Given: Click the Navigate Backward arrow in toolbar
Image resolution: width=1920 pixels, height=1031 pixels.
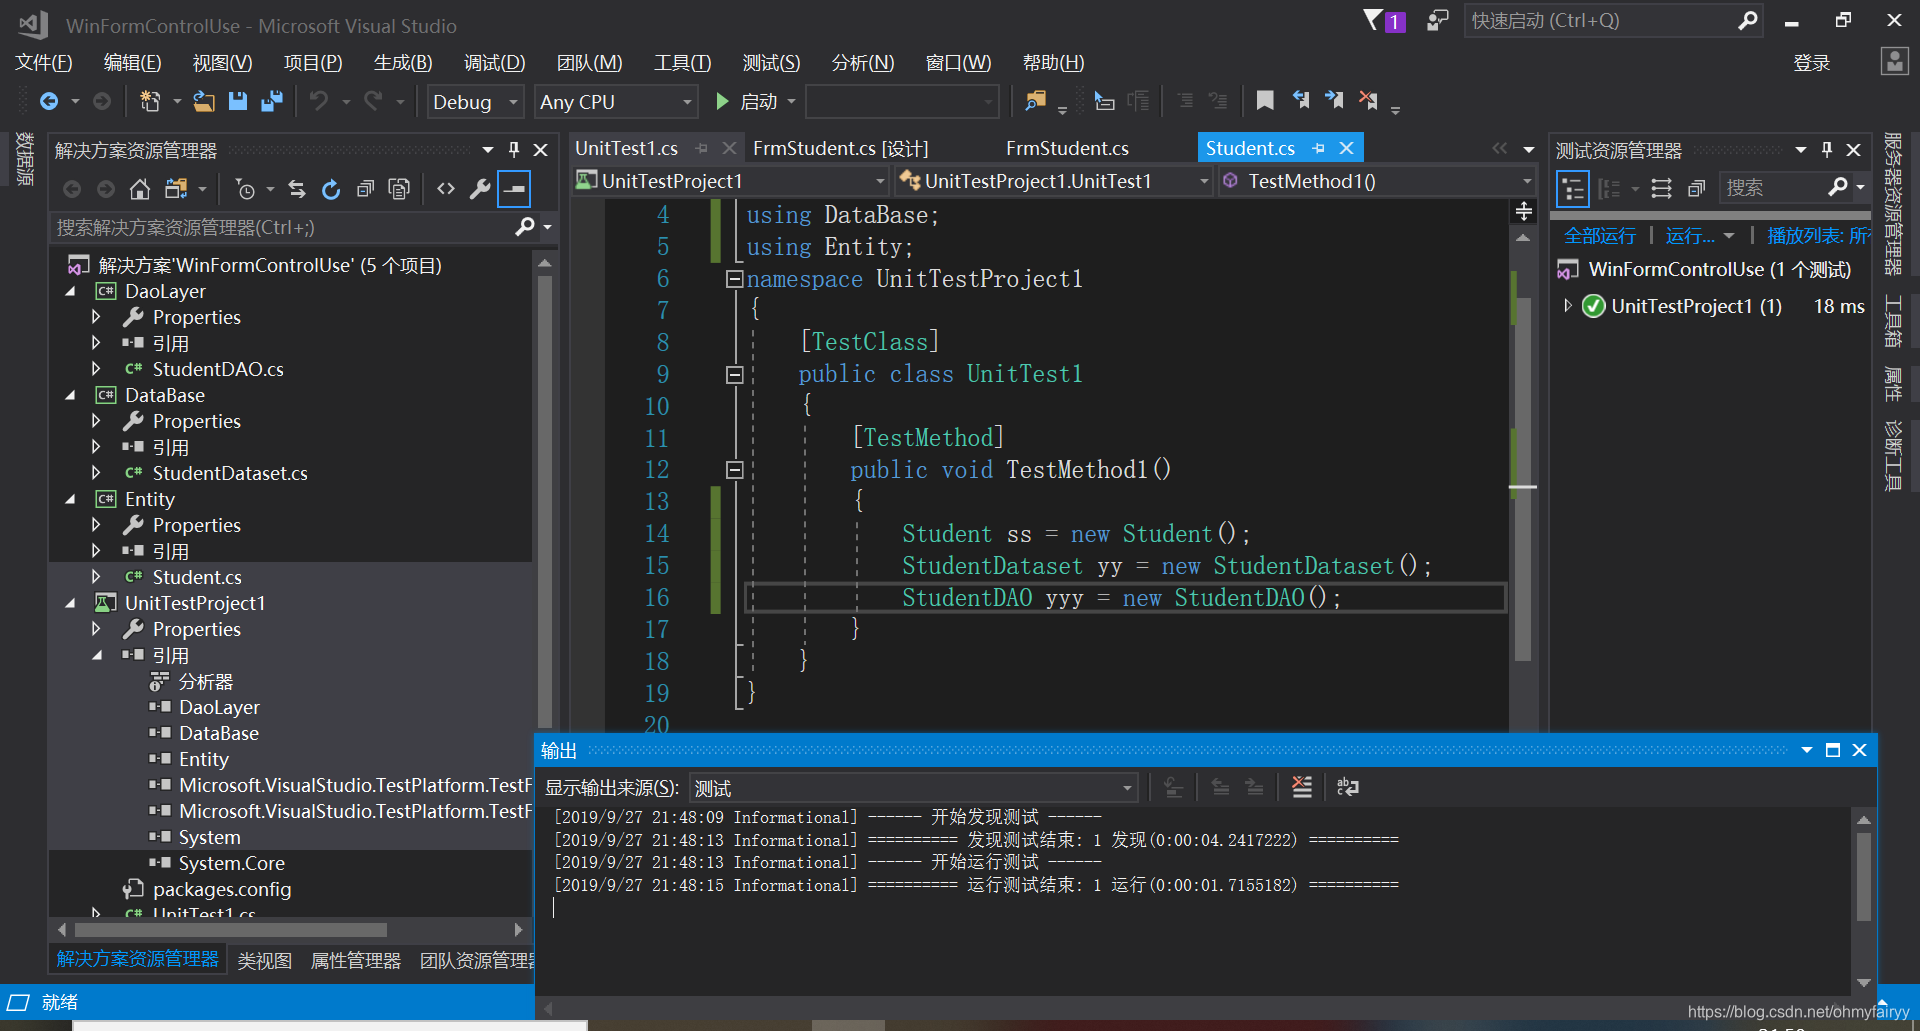Looking at the screenshot, I should 48,101.
